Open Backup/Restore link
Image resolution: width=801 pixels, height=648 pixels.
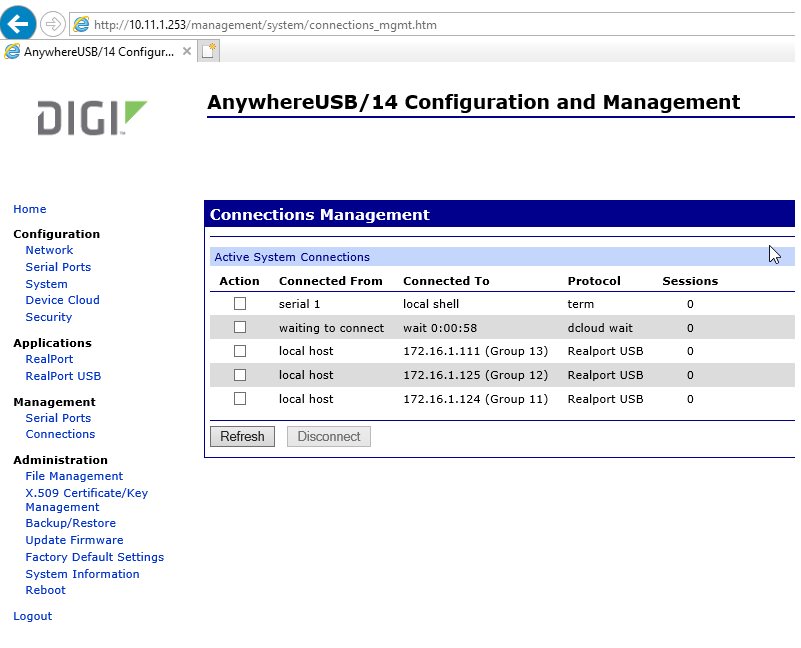click(x=70, y=523)
